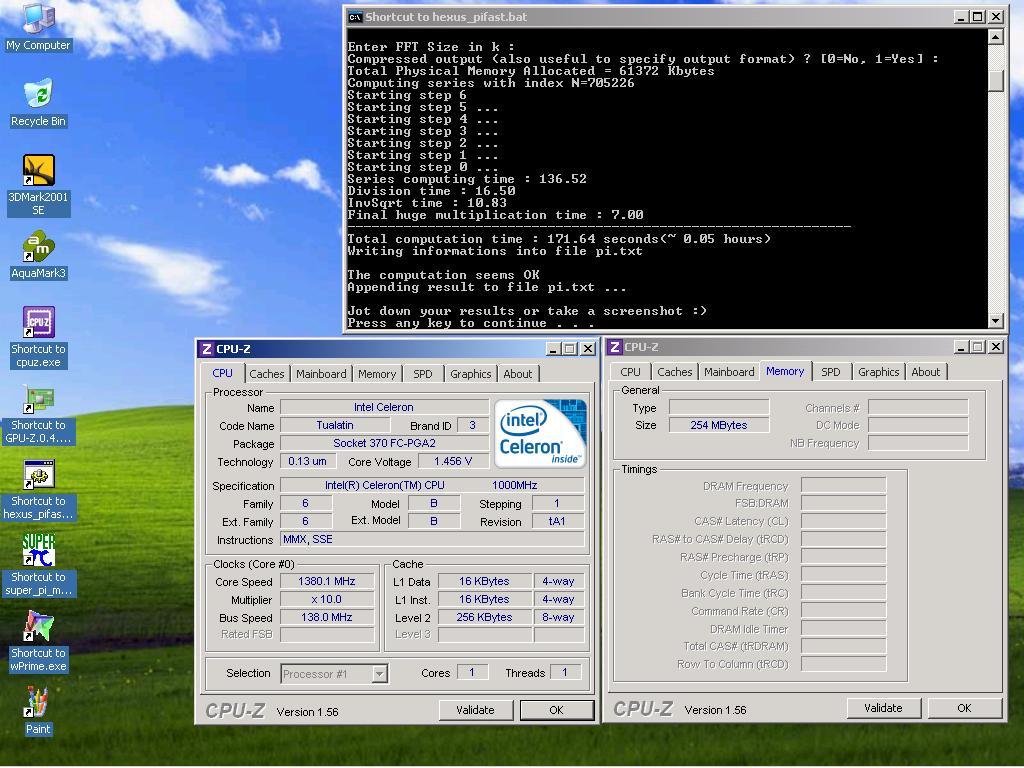Click the Bus Speed value 138.0 MHz
1024x768 pixels.
[x=327, y=617]
